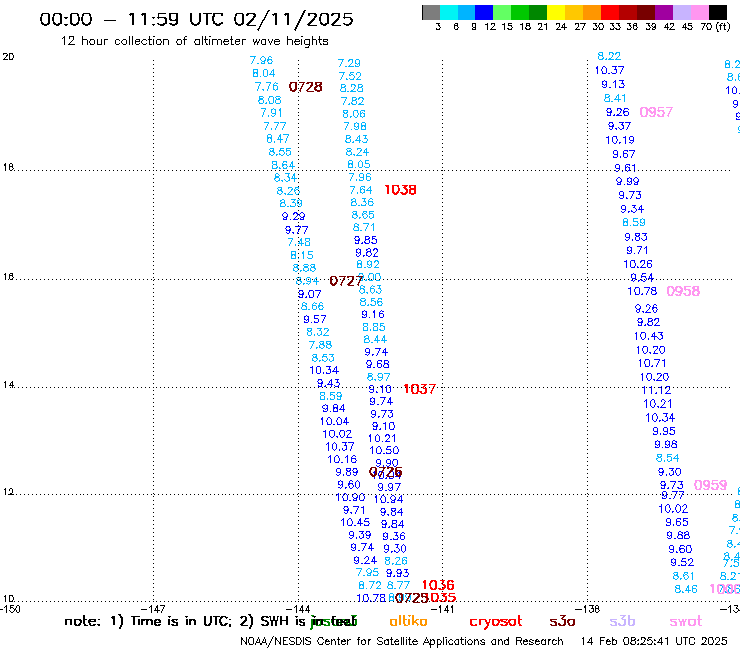740x650 pixels.
Task: Click the swot time label "0959"
Action: coord(710,485)
